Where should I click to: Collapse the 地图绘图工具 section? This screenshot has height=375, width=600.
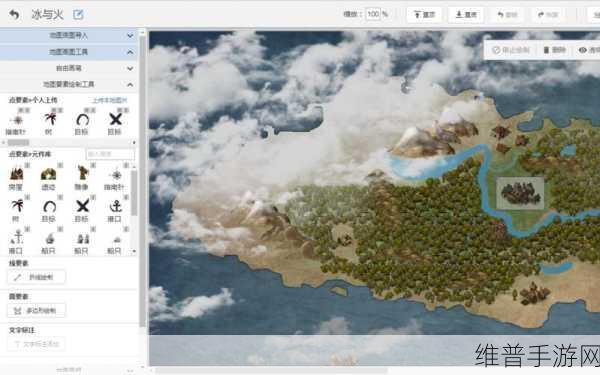point(69,52)
